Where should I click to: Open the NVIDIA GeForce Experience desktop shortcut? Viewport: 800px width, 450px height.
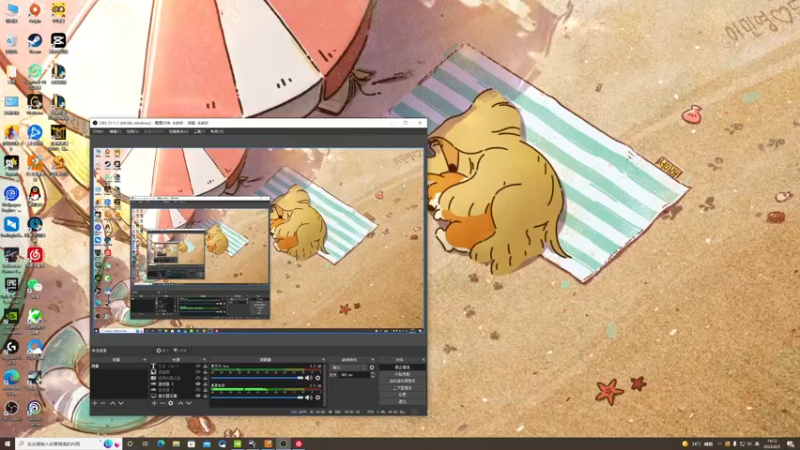[11, 319]
